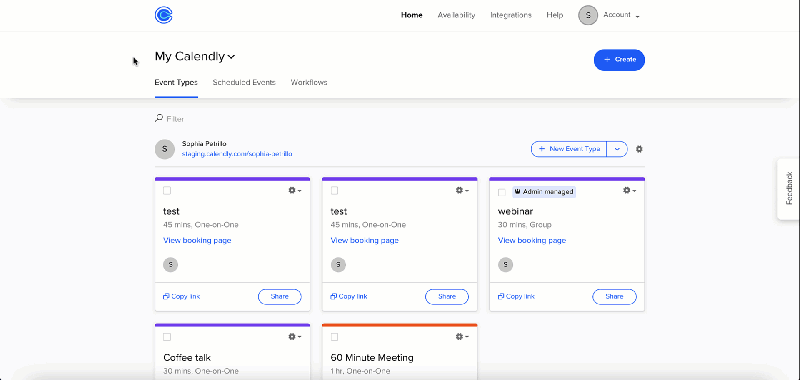
Task: Open the account avatar icon in header
Action: point(588,15)
